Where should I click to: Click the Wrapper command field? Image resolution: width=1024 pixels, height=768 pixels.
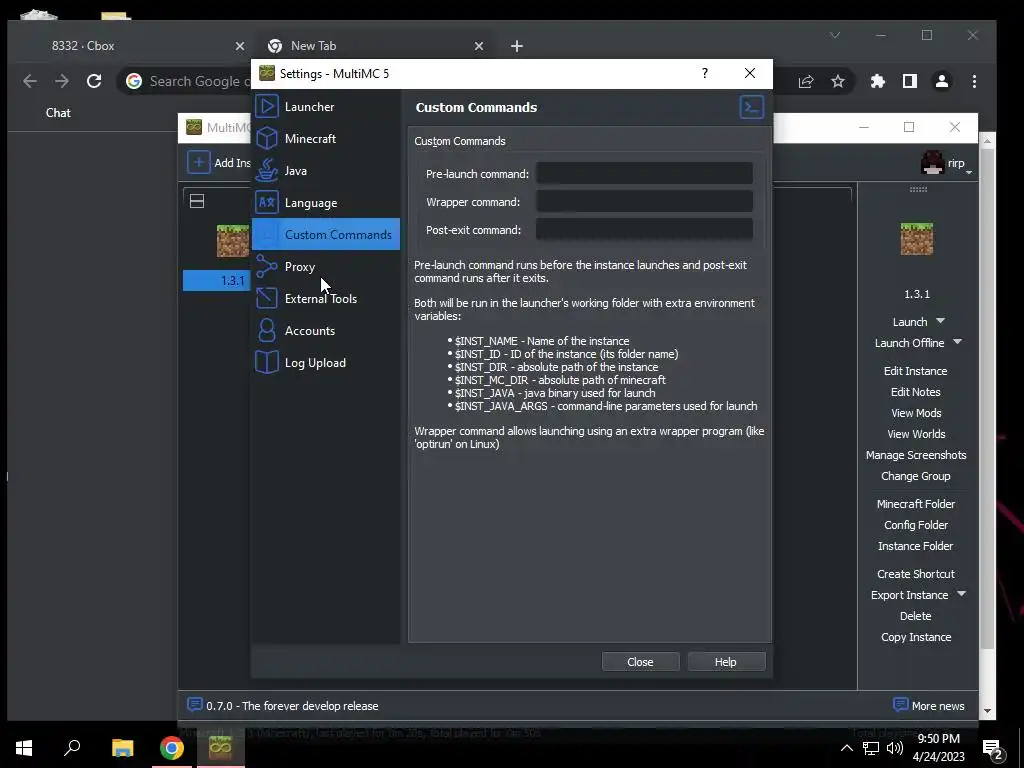(644, 201)
